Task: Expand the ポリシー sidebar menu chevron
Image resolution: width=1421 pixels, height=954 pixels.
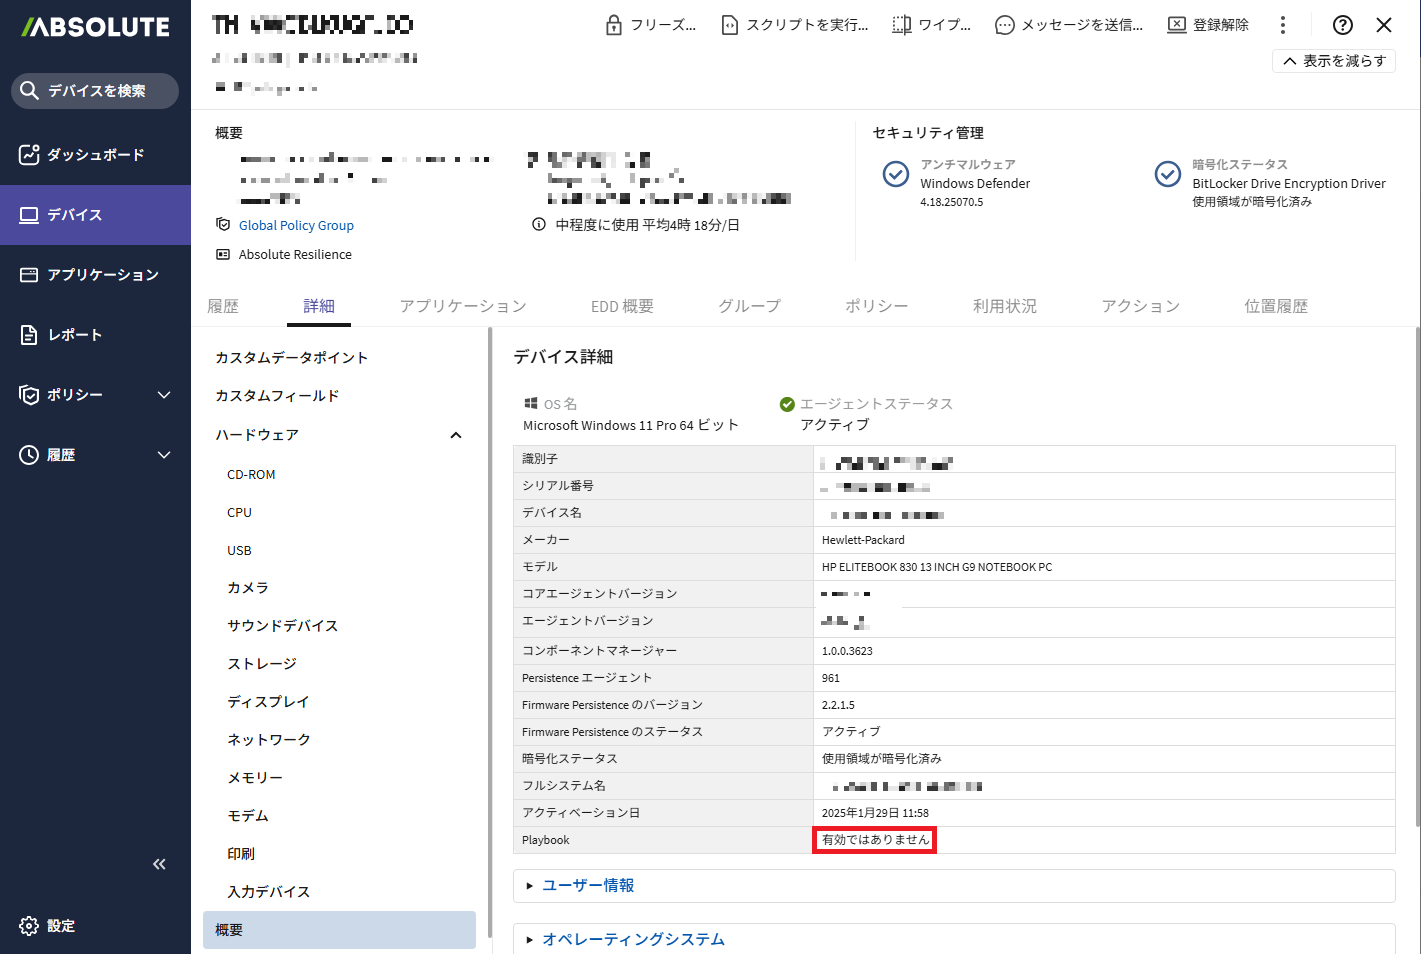Action: [164, 395]
